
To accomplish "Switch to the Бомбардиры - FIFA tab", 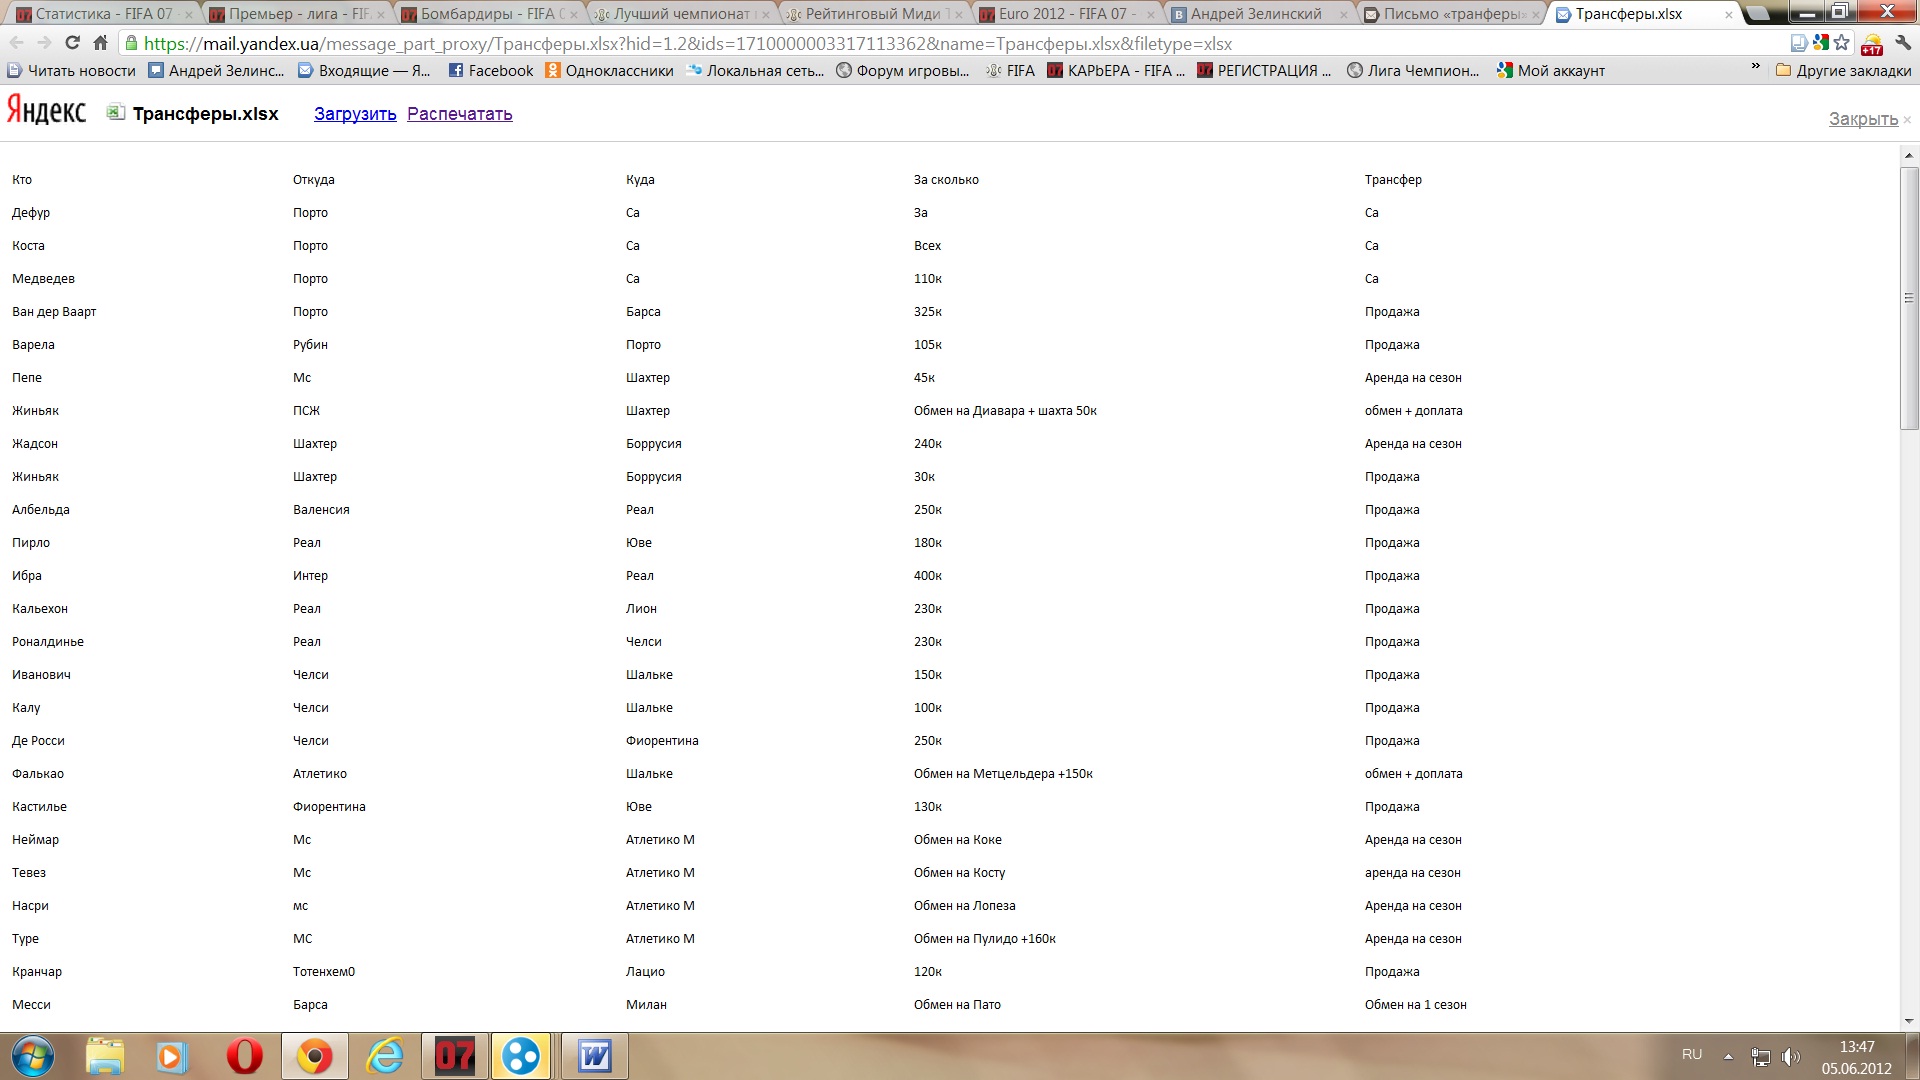I will tap(488, 14).
